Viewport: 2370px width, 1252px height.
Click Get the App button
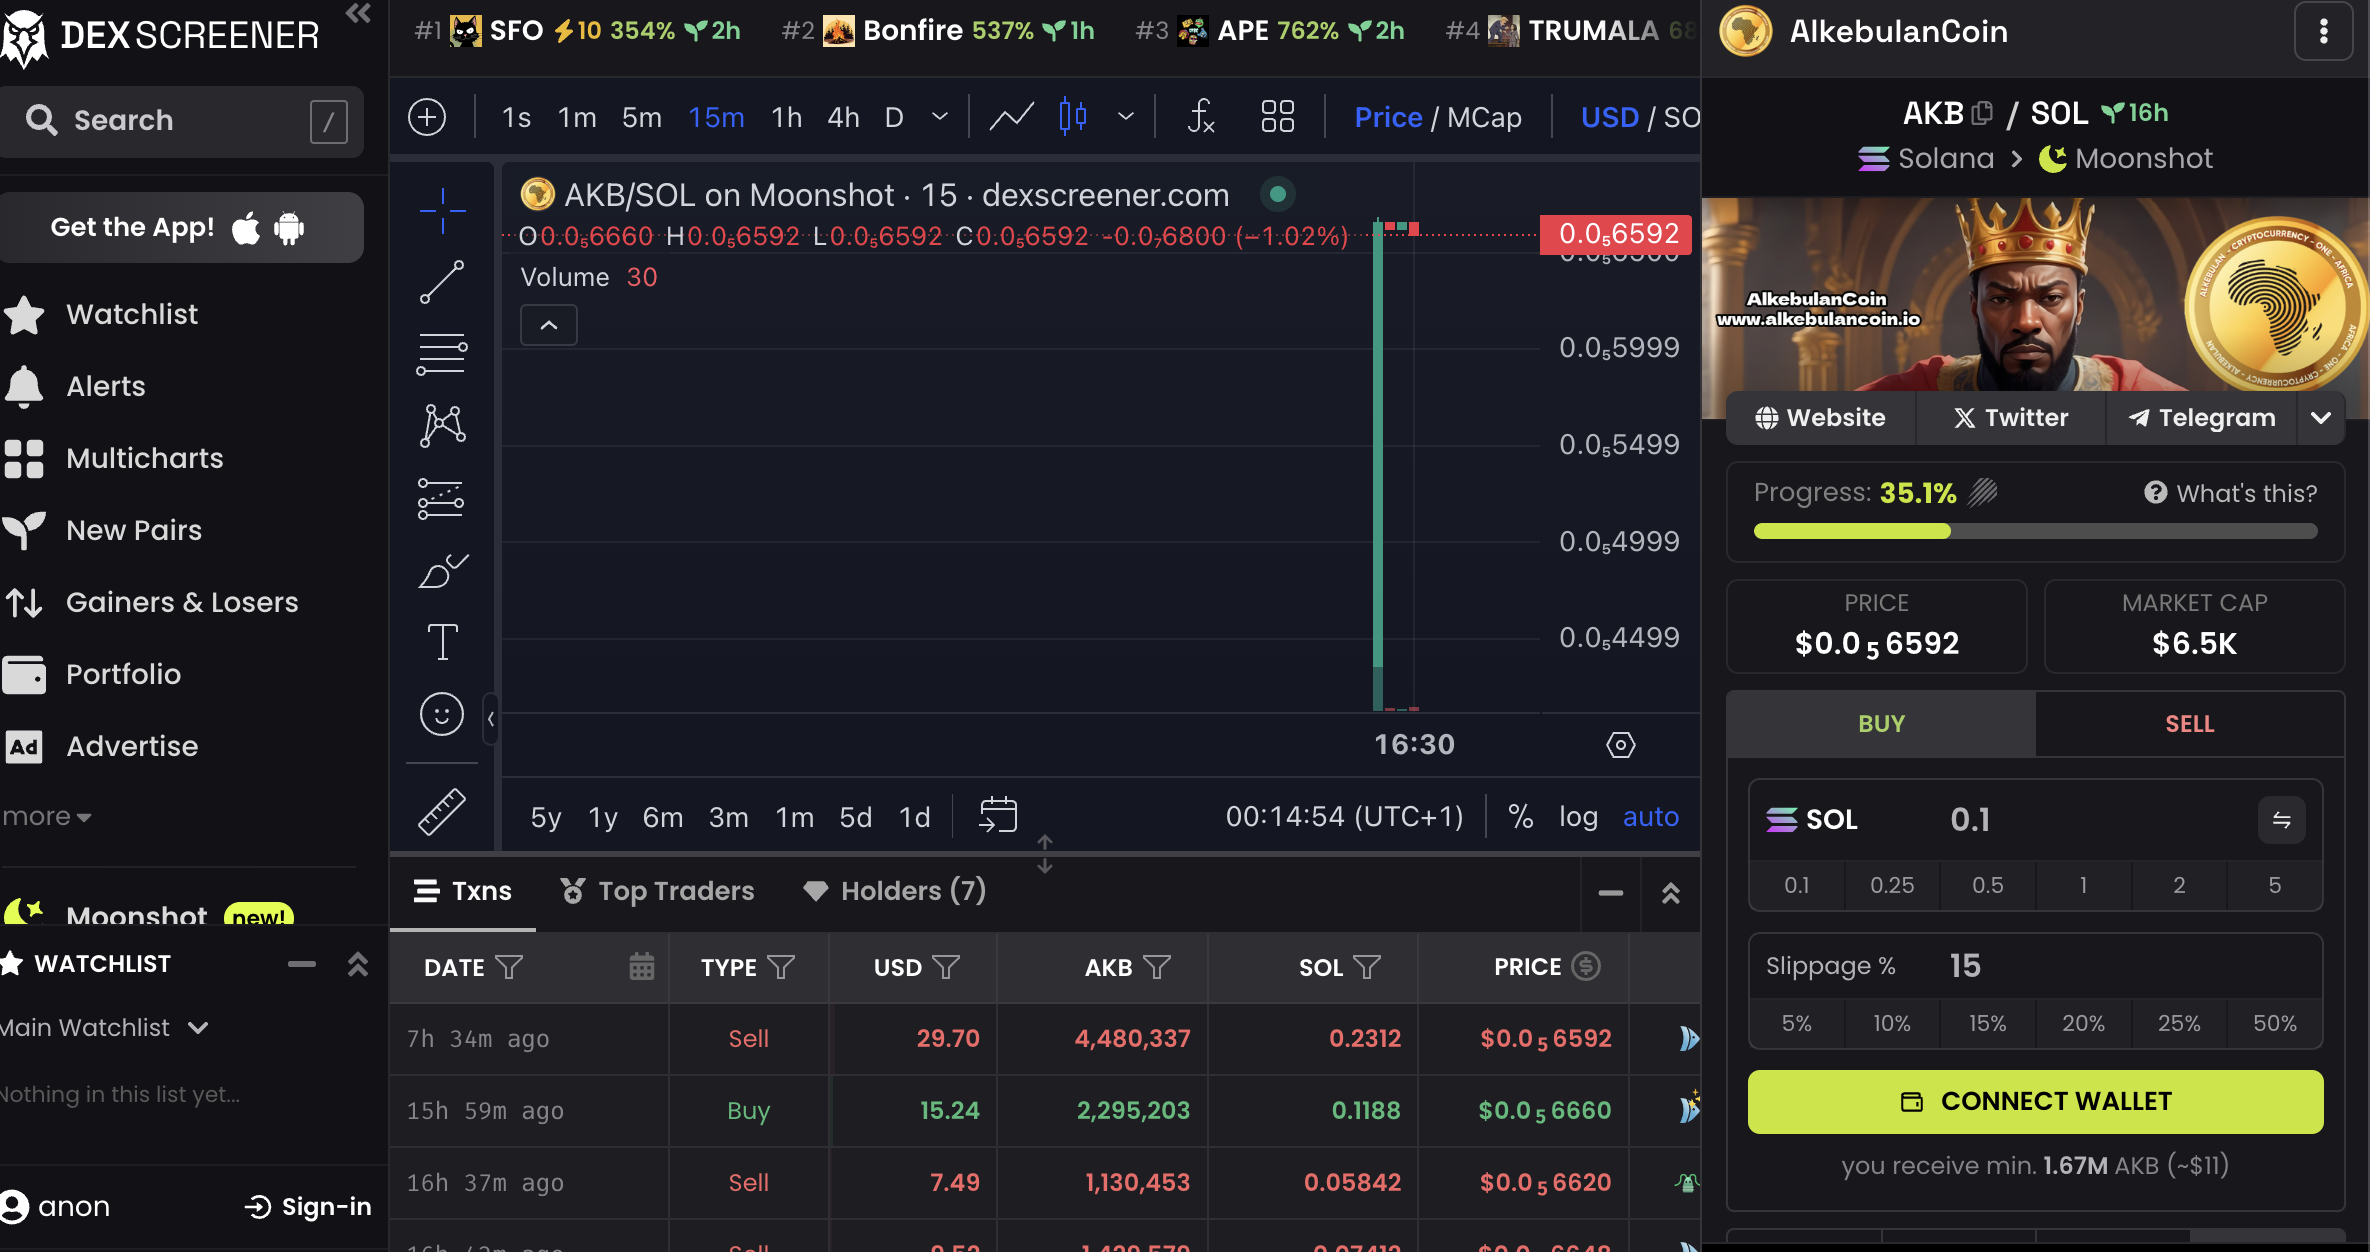180,228
